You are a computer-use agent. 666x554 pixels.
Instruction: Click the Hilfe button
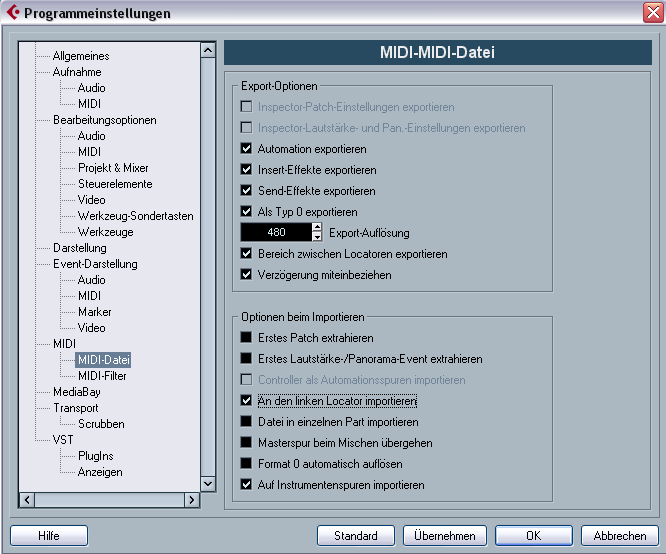[49, 536]
